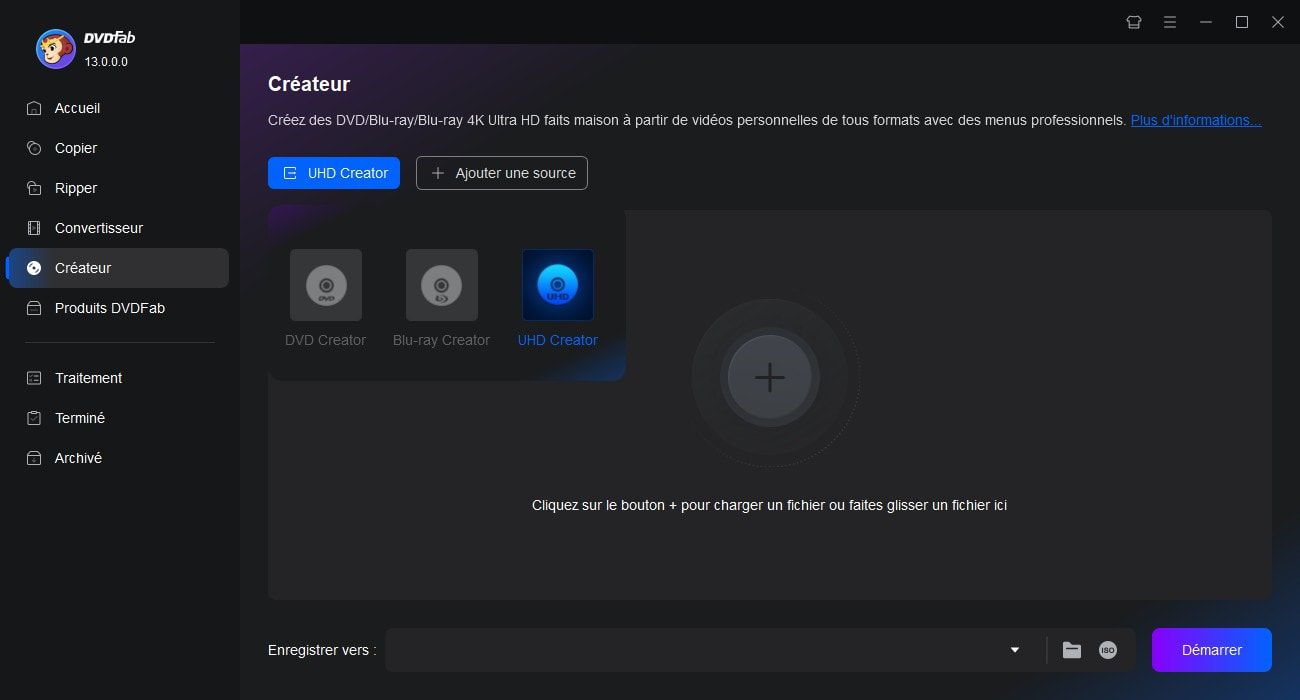
Task: Open the Plus d'informations link
Action: [x=1196, y=120]
